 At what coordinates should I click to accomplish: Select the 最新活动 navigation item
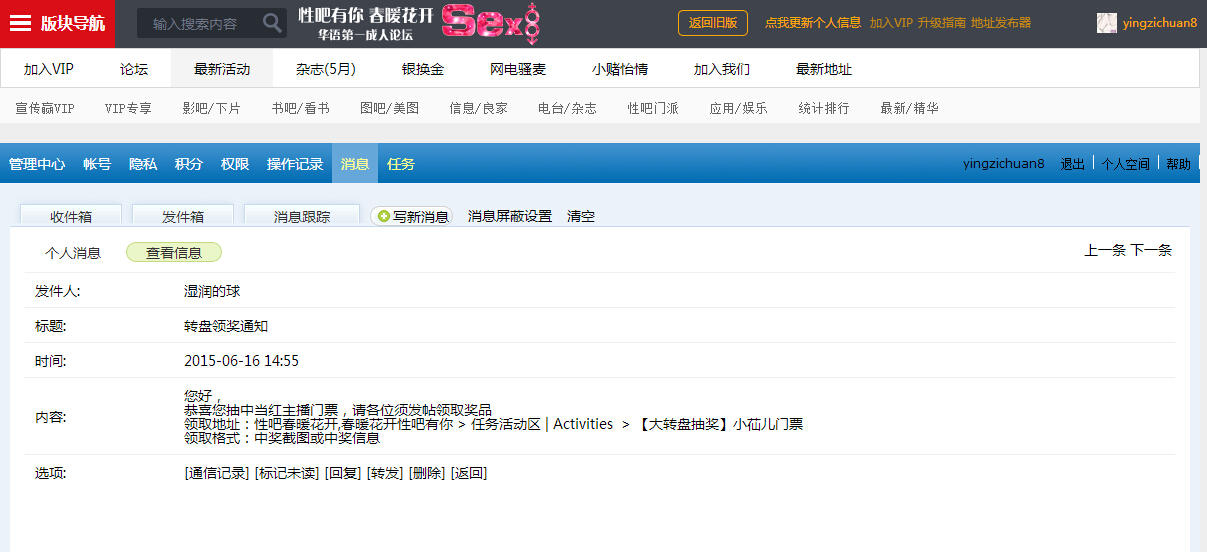(222, 69)
